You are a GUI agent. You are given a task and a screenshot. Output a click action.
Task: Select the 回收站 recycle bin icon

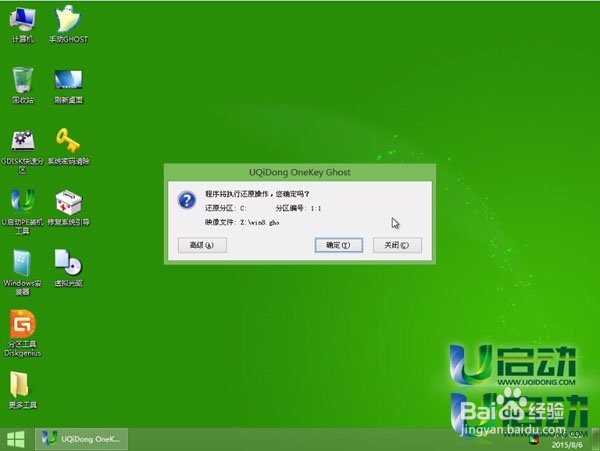pos(23,85)
